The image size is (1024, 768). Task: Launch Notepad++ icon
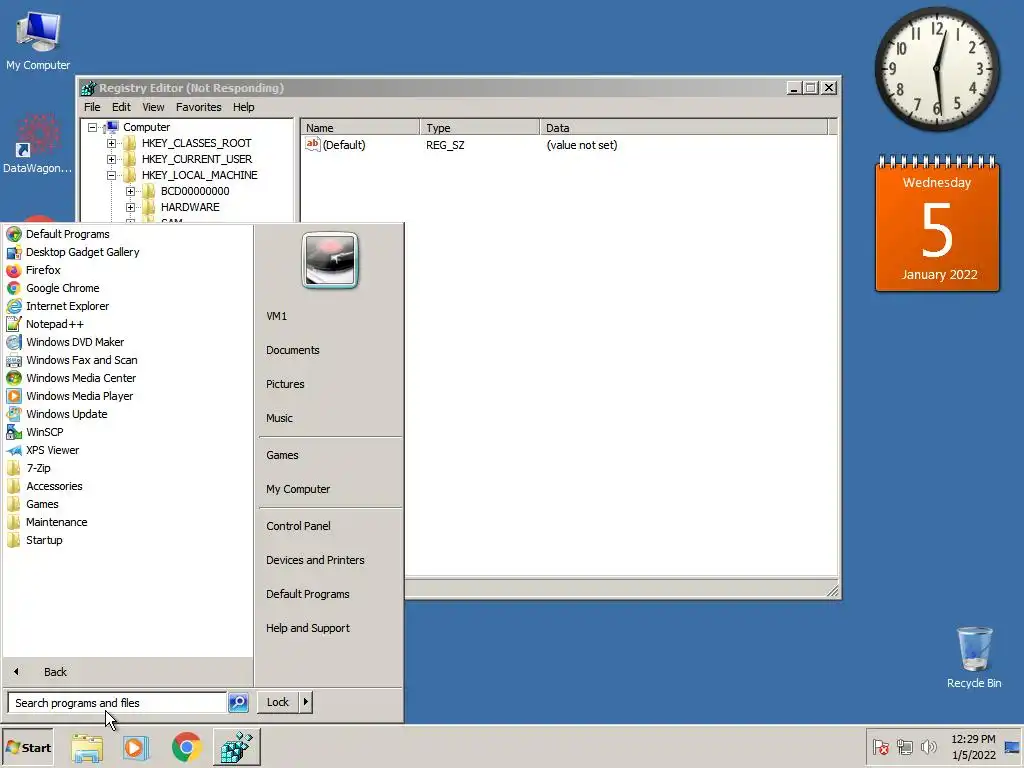click(x=14, y=324)
